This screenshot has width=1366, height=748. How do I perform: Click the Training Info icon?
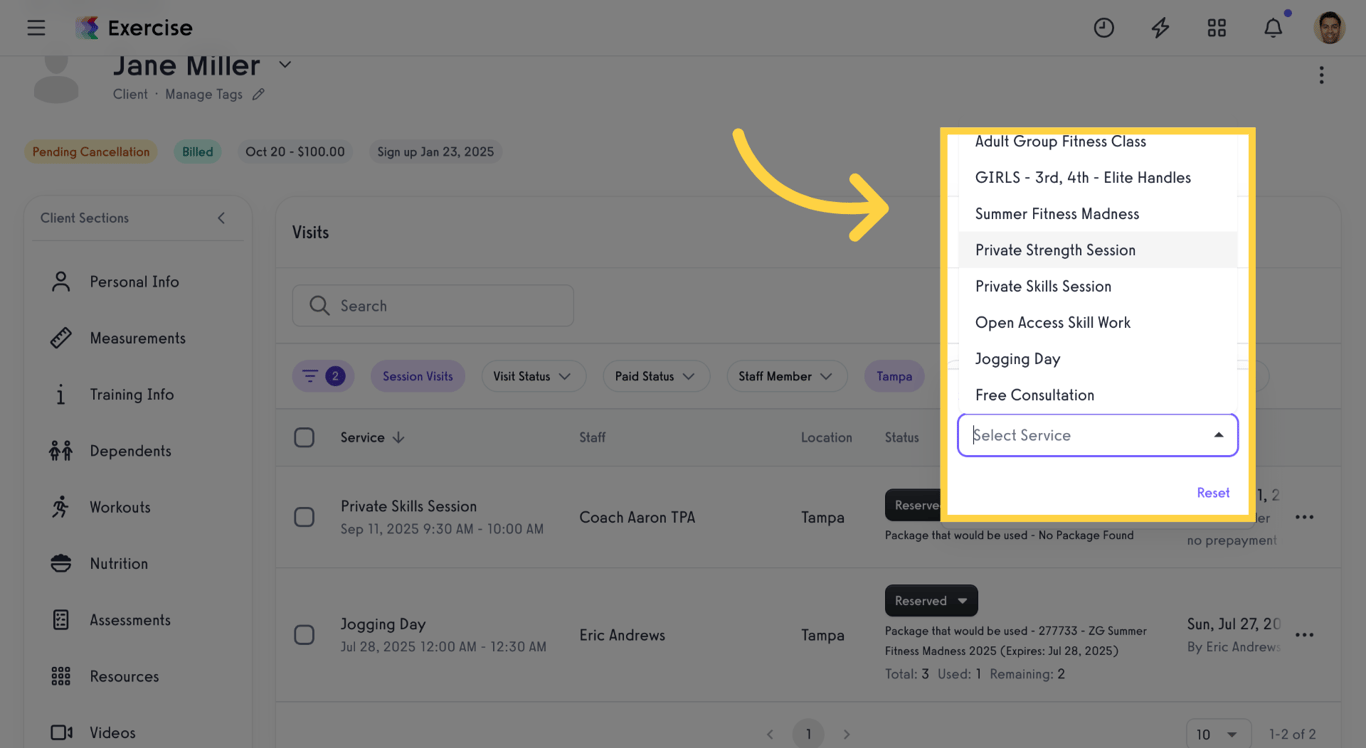tap(61, 395)
